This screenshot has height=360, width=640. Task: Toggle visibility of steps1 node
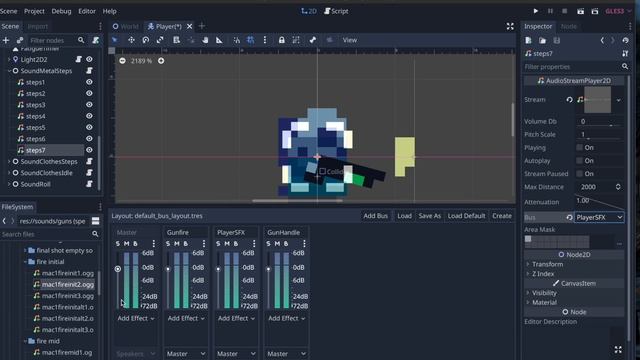tap(89, 82)
